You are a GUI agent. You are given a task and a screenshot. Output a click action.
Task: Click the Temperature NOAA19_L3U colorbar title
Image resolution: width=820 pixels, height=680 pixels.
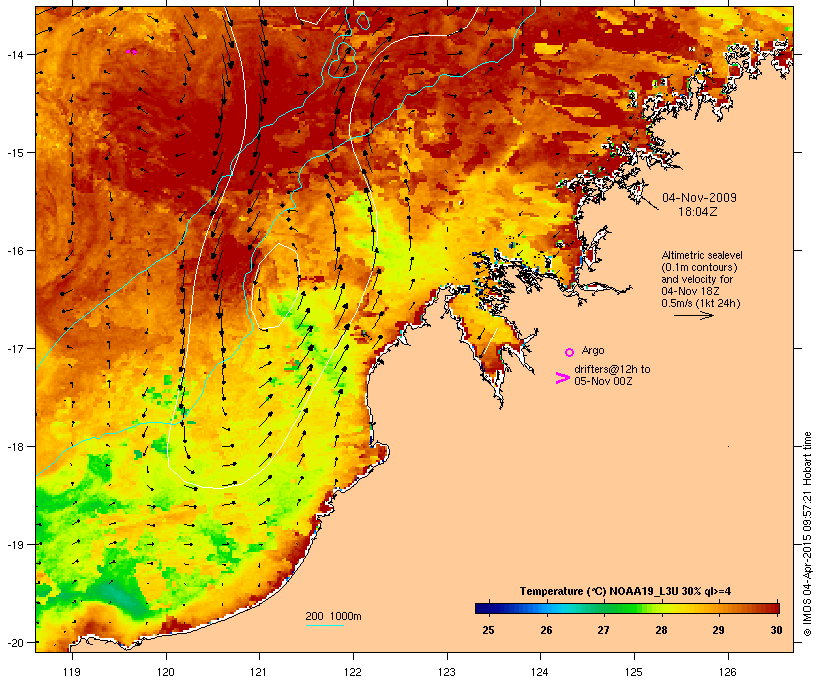click(x=625, y=592)
